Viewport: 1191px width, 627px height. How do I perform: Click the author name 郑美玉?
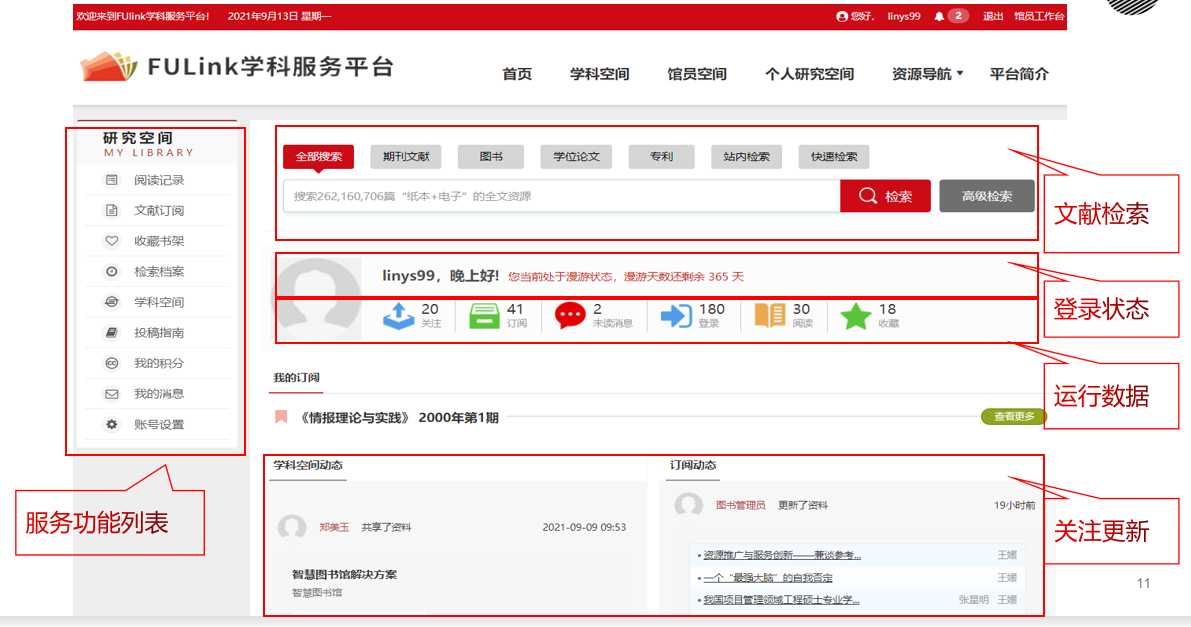coord(334,527)
